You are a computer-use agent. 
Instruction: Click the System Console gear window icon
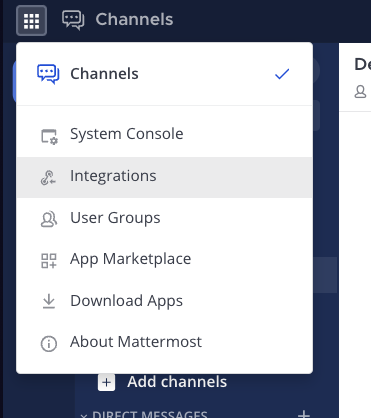pyautogui.click(x=49, y=136)
